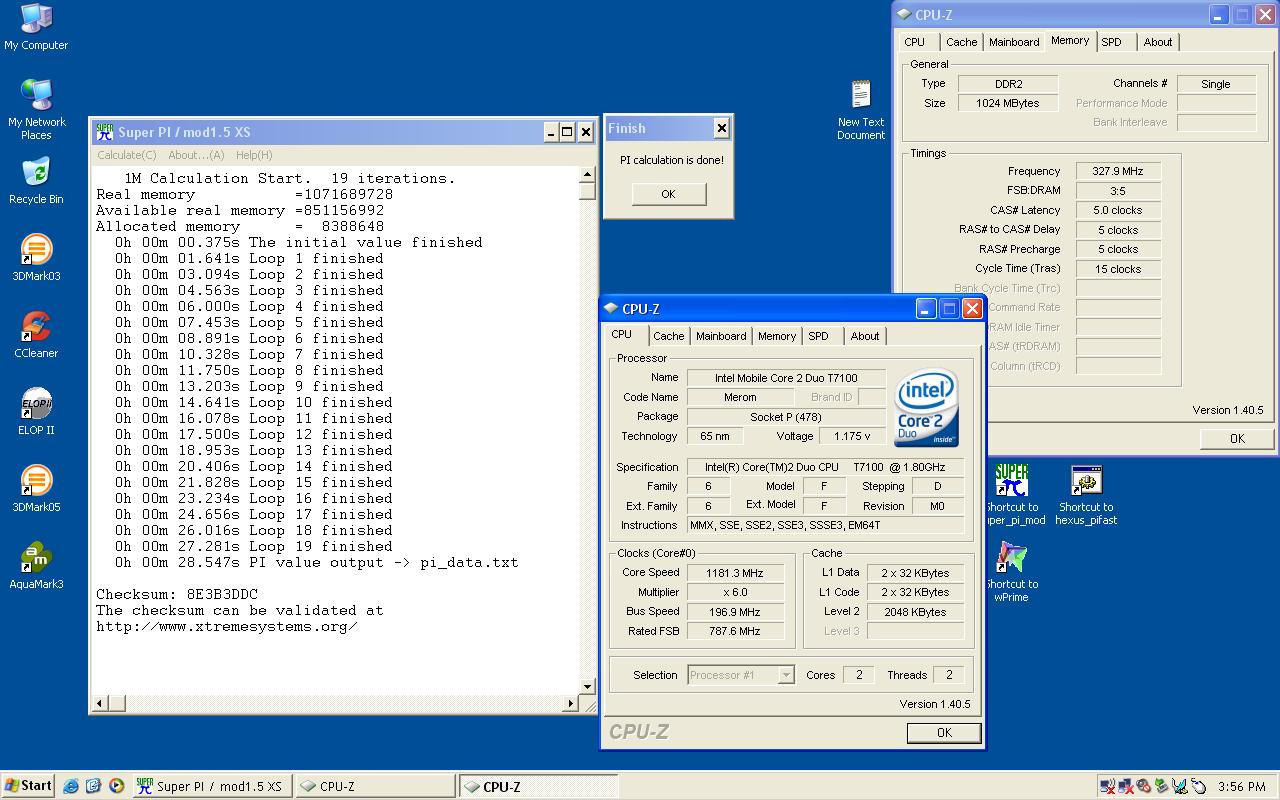Screen dimensions: 1280x800
Task: Select Mainboard tab in Memory CPU-Z window
Action: pos(1014,42)
